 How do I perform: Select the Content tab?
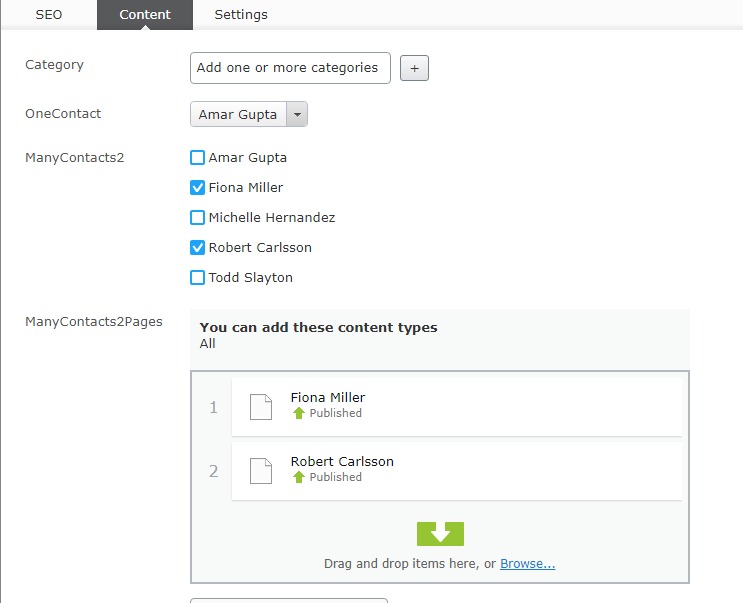tap(145, 15)
